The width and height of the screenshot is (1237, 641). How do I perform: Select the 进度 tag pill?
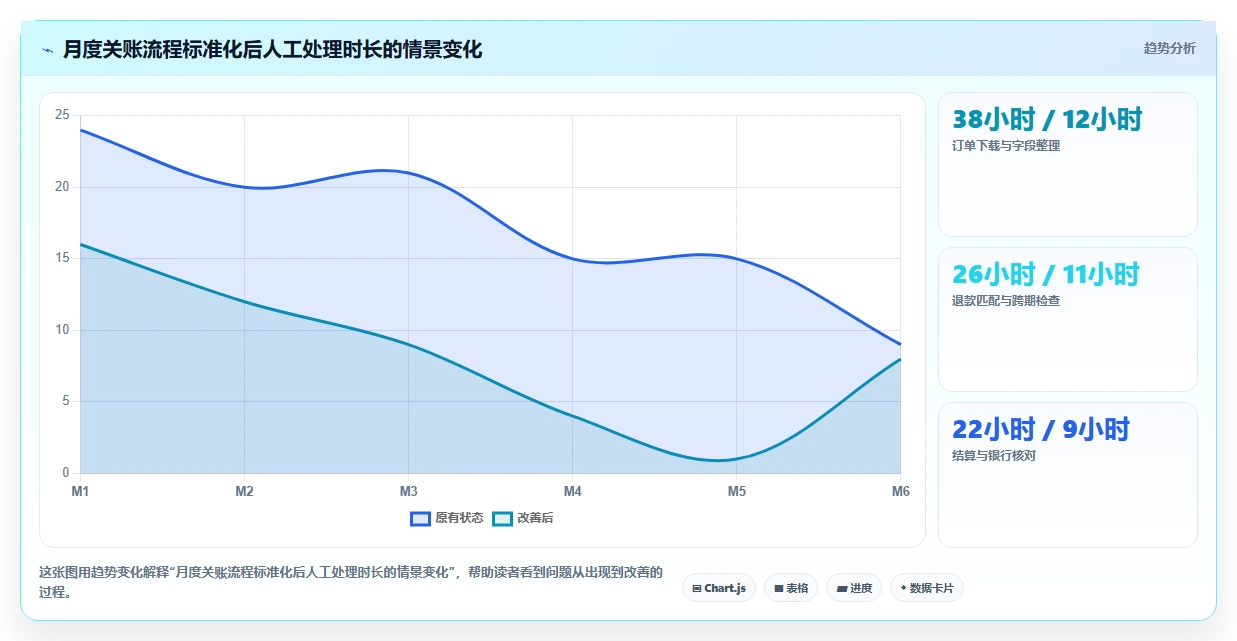(x=854, y=588)
